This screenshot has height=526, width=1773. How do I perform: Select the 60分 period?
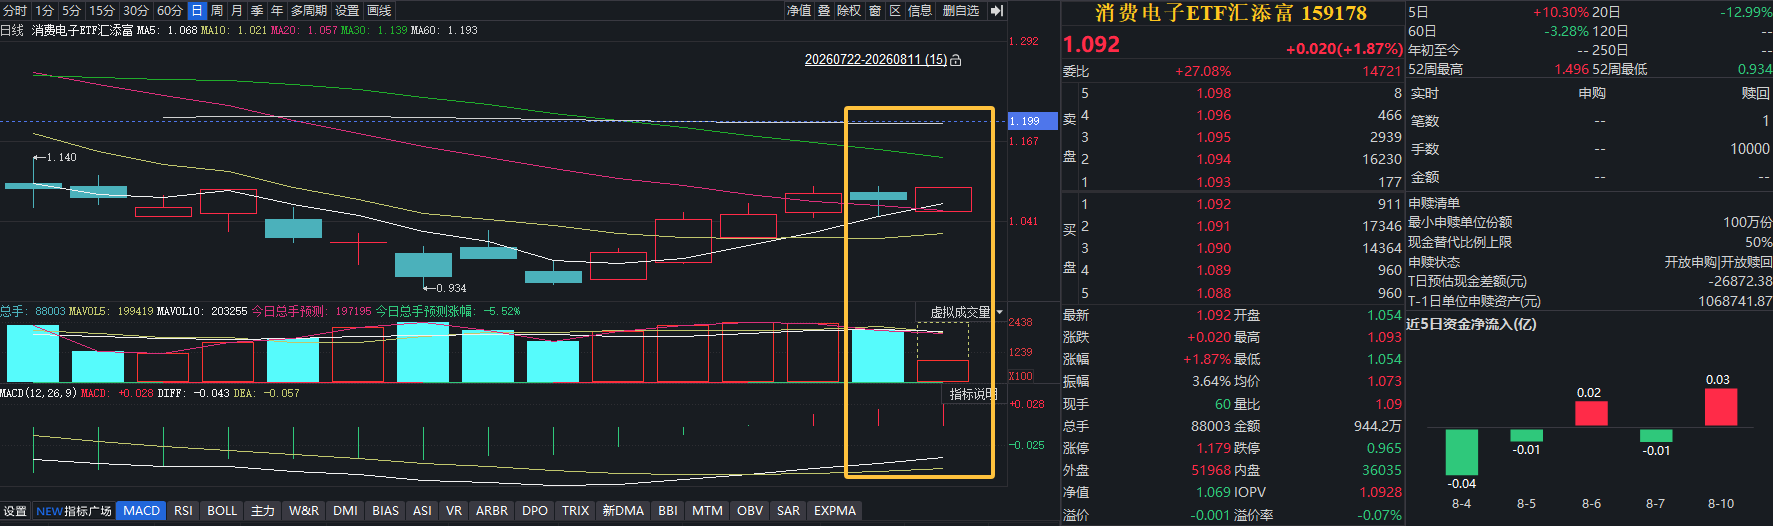170,10
